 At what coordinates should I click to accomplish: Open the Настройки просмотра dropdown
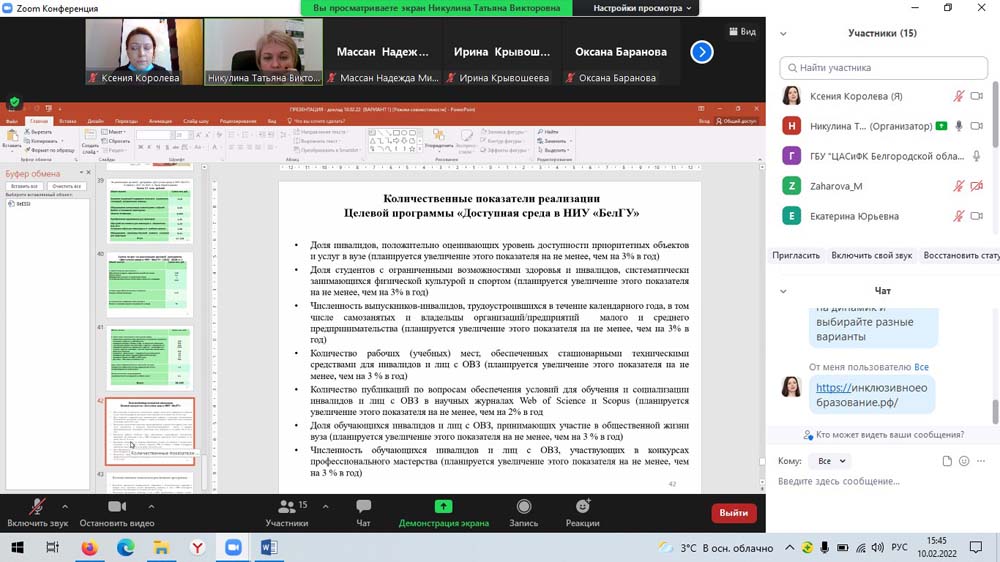[x=642, y=8]
